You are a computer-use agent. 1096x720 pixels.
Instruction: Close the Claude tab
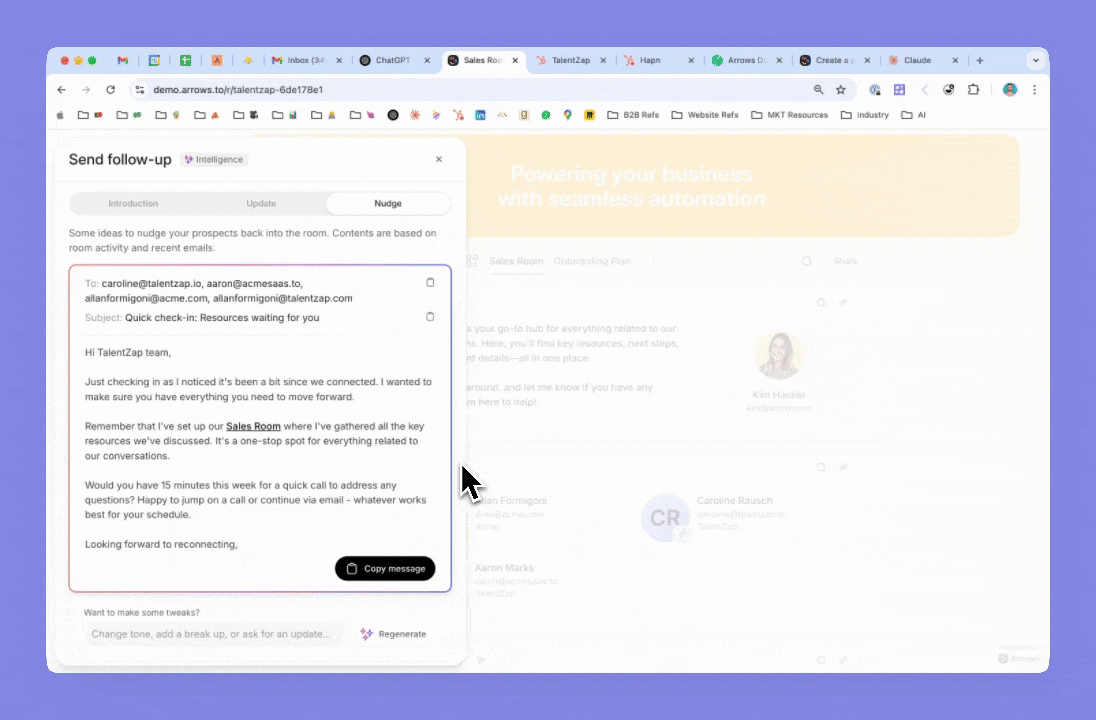[955, 60]
